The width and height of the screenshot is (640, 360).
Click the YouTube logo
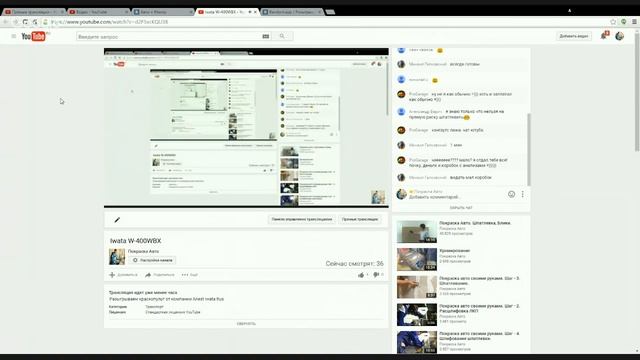pos(34,36)
